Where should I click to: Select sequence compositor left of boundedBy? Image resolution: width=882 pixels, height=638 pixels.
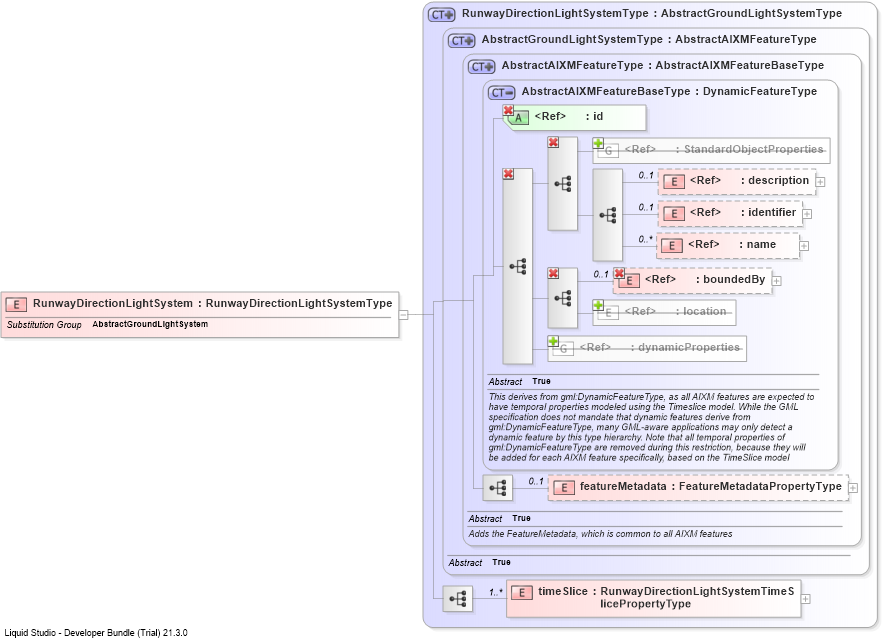click(562, 298)
